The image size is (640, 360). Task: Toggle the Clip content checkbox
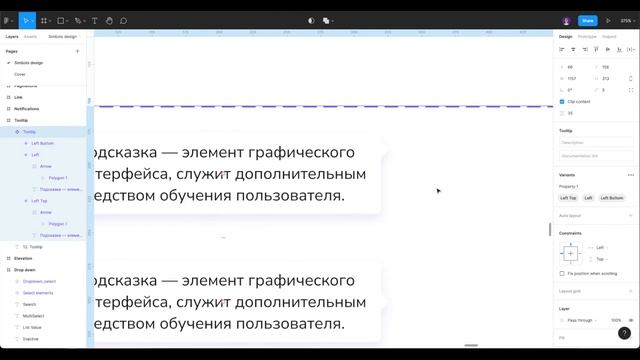[562, 102]
